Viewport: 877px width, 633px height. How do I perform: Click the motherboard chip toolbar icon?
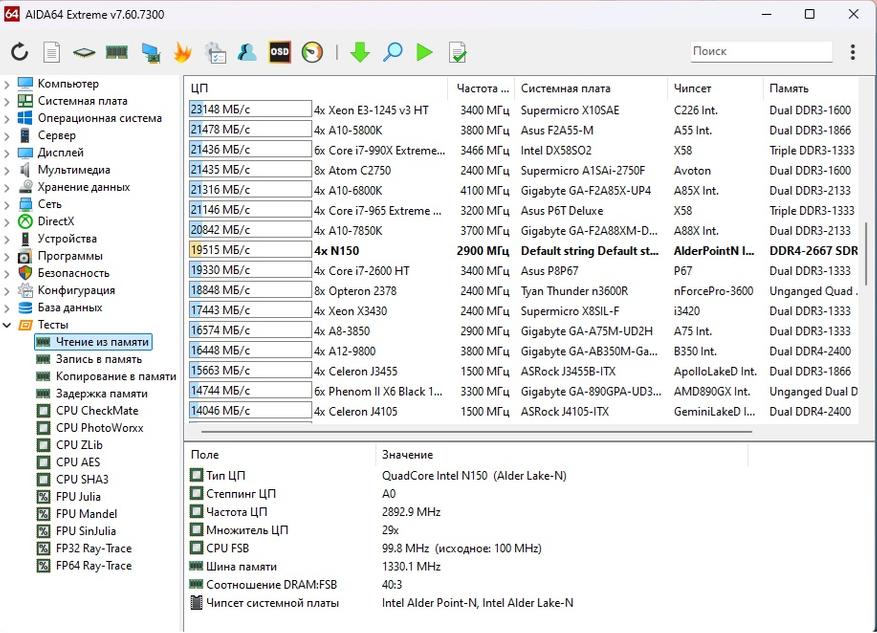(x=84, y=53)
